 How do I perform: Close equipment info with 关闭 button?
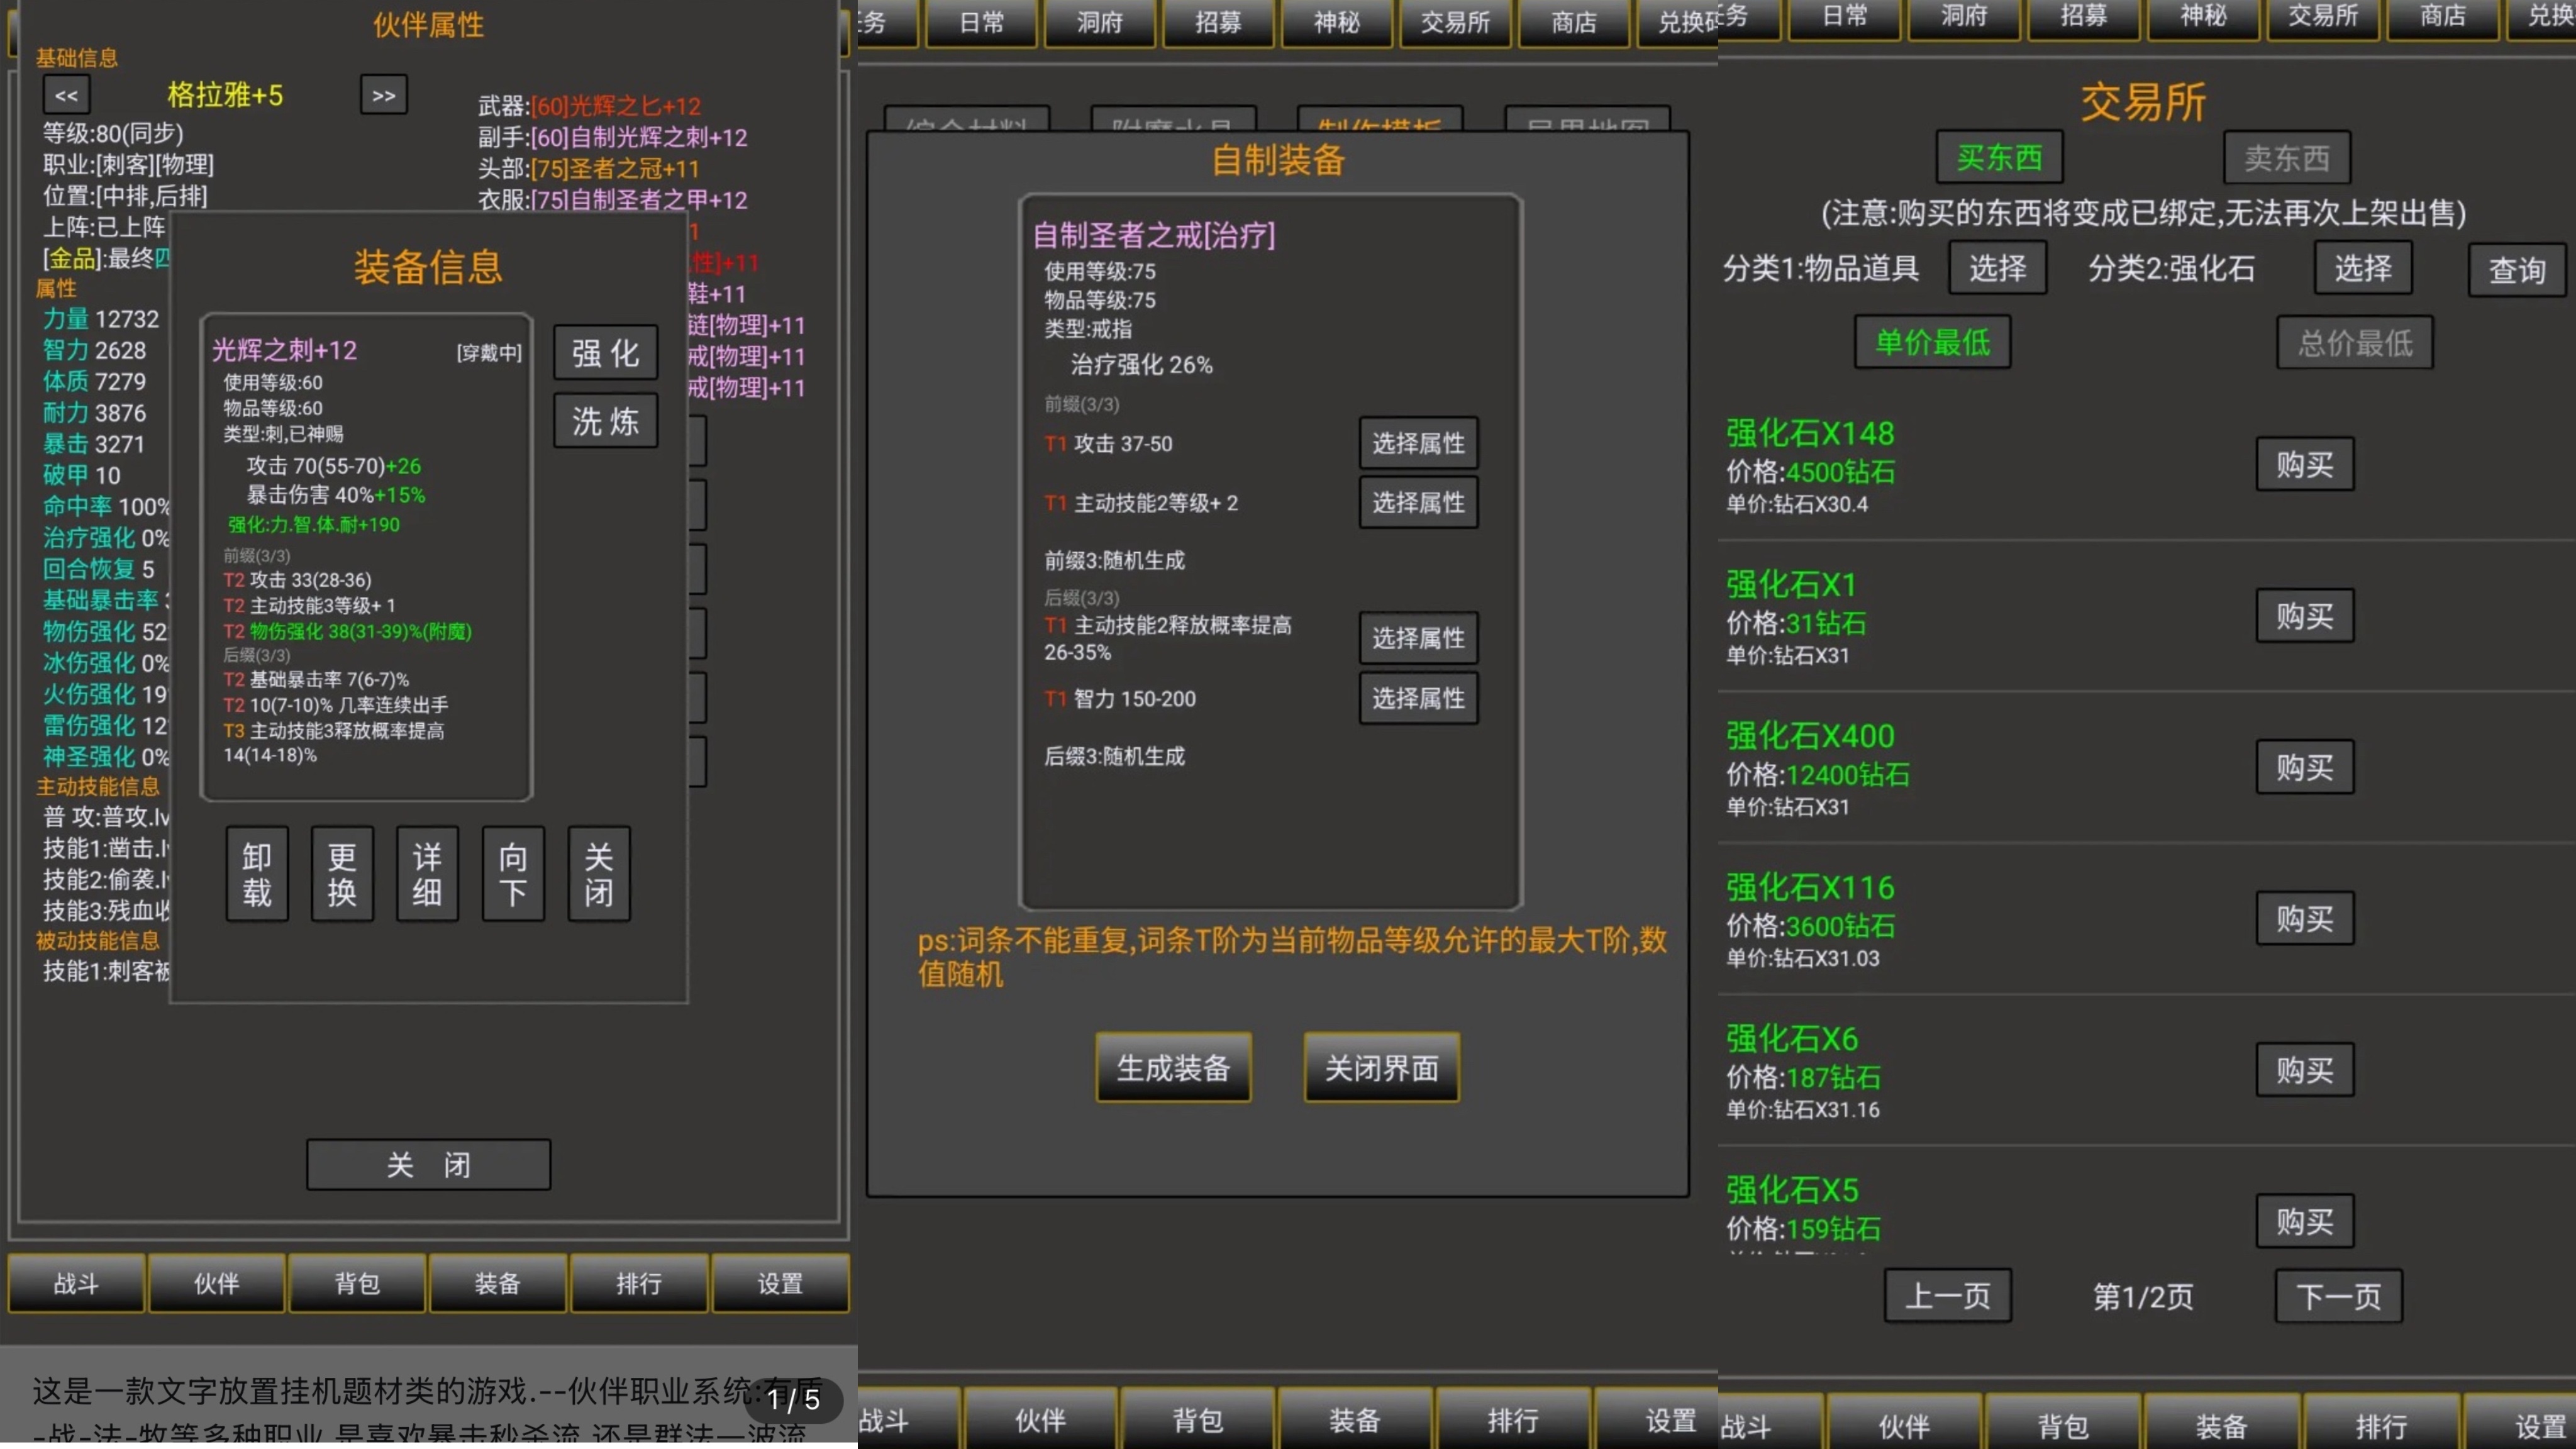click(x=598, y=873)
